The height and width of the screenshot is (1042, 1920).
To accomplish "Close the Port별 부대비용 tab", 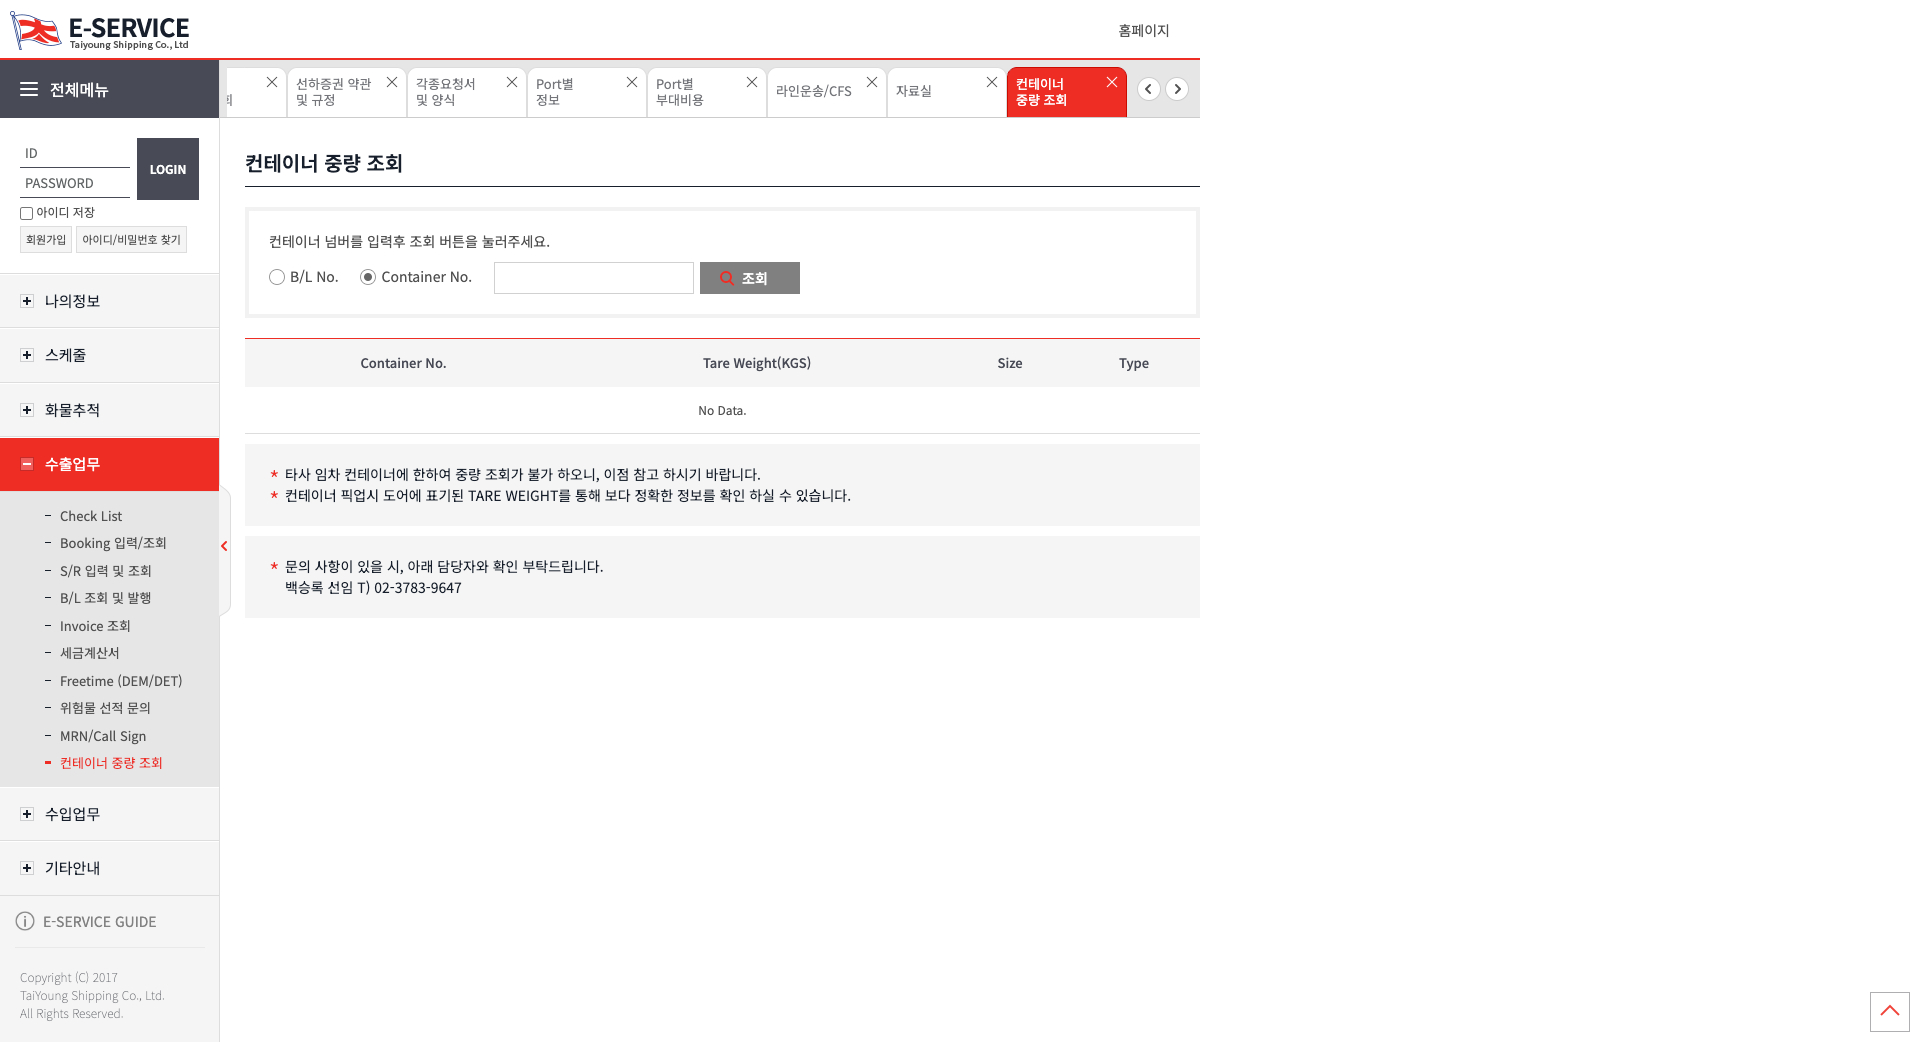I will 752,82.
